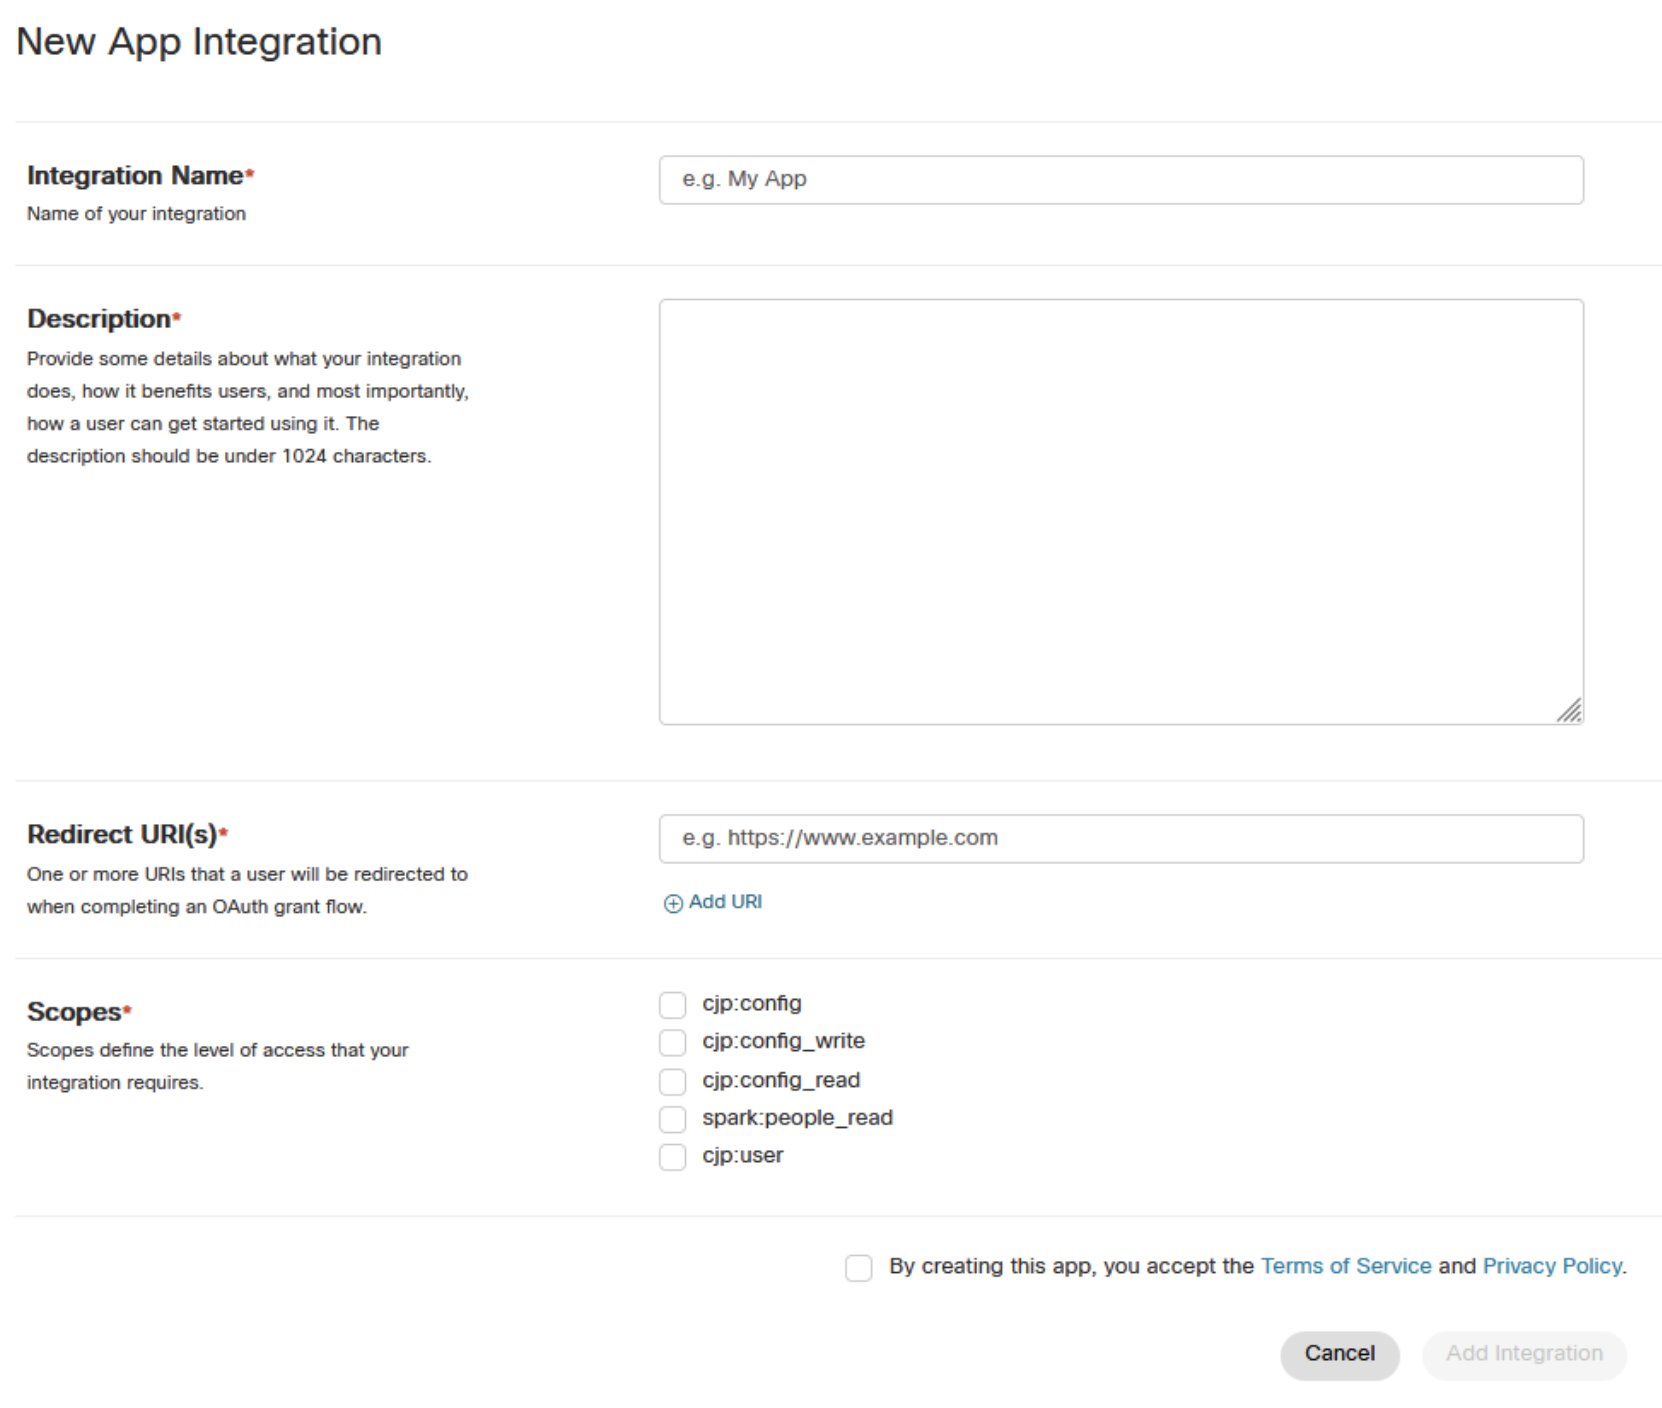Check the cjp:config_write scope
The width and height of the screenshot is (1662, 1408).
pos(673,1043)
